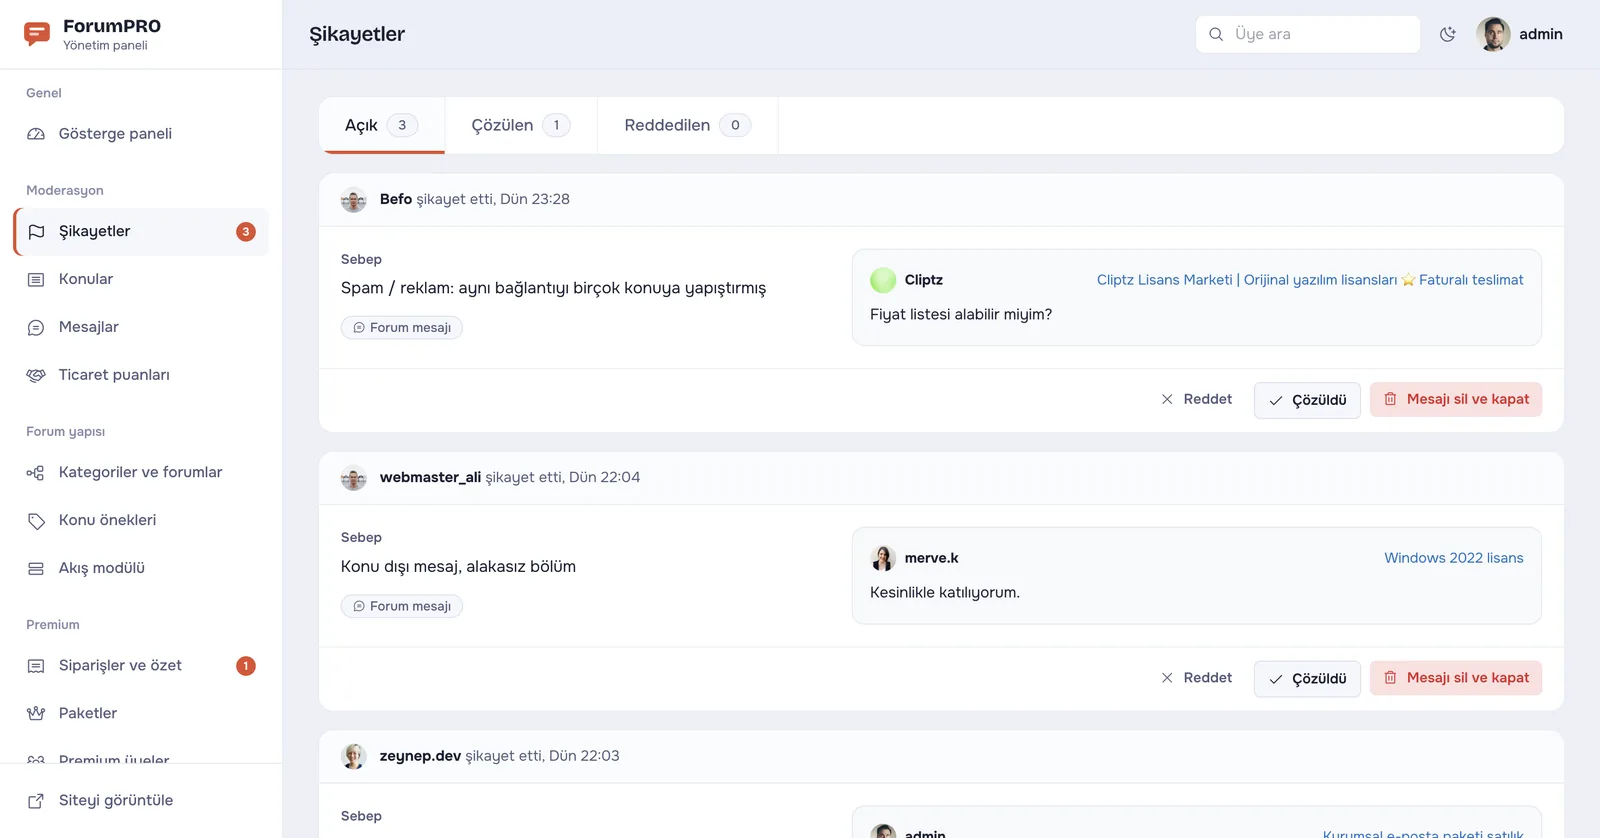Click the Paketler crown icon
This screenshot has height=838, width=1600.
36,714
